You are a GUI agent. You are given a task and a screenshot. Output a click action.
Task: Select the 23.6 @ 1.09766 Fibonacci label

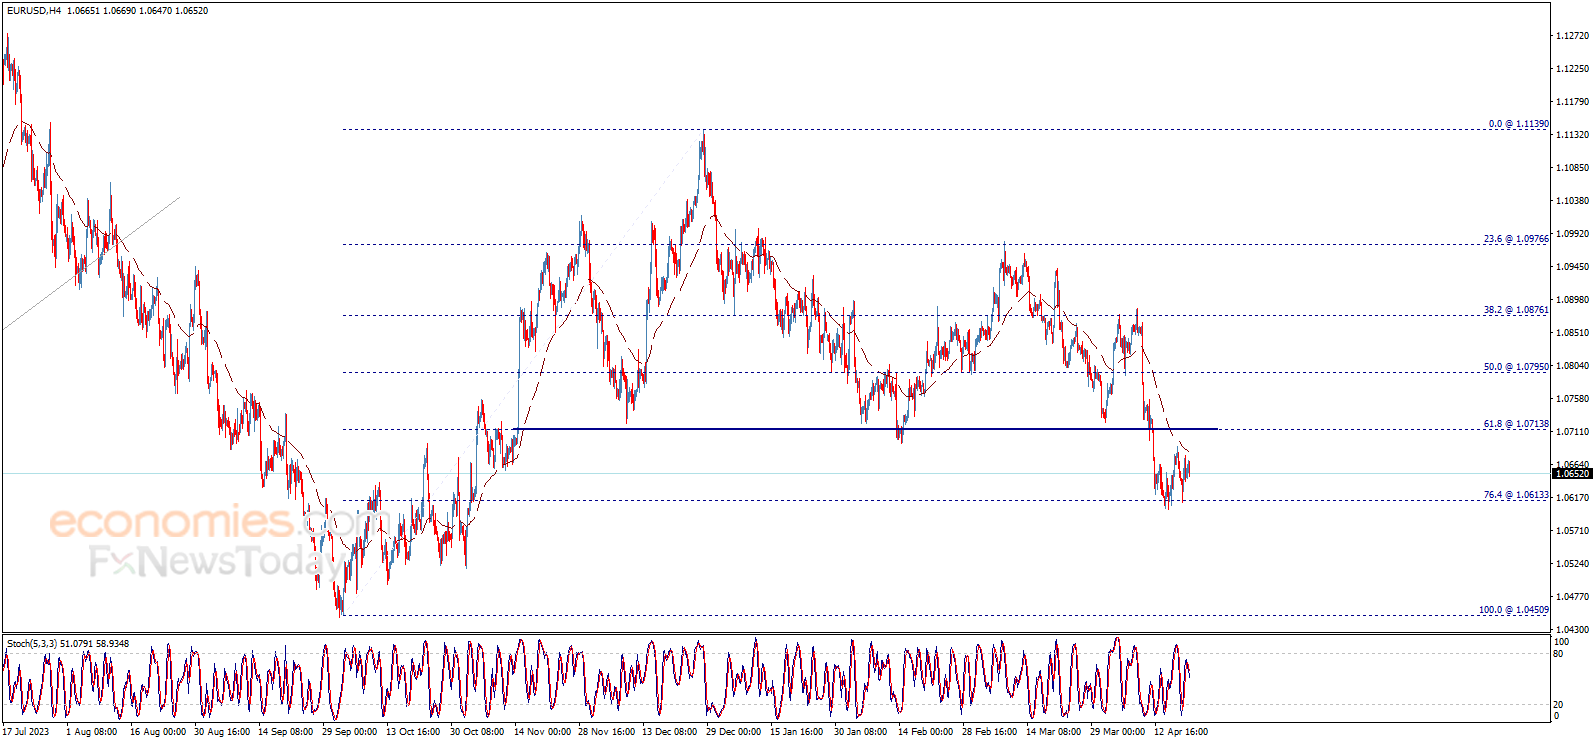click(x=1516, y=239)
